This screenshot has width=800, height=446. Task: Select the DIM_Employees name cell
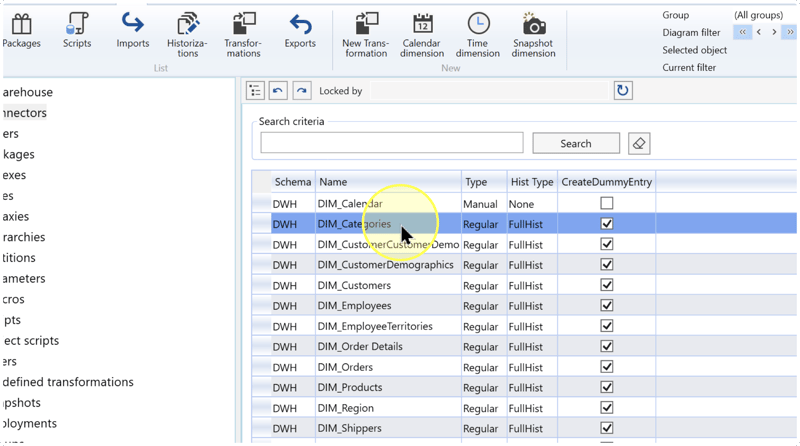tap(388, 306)
